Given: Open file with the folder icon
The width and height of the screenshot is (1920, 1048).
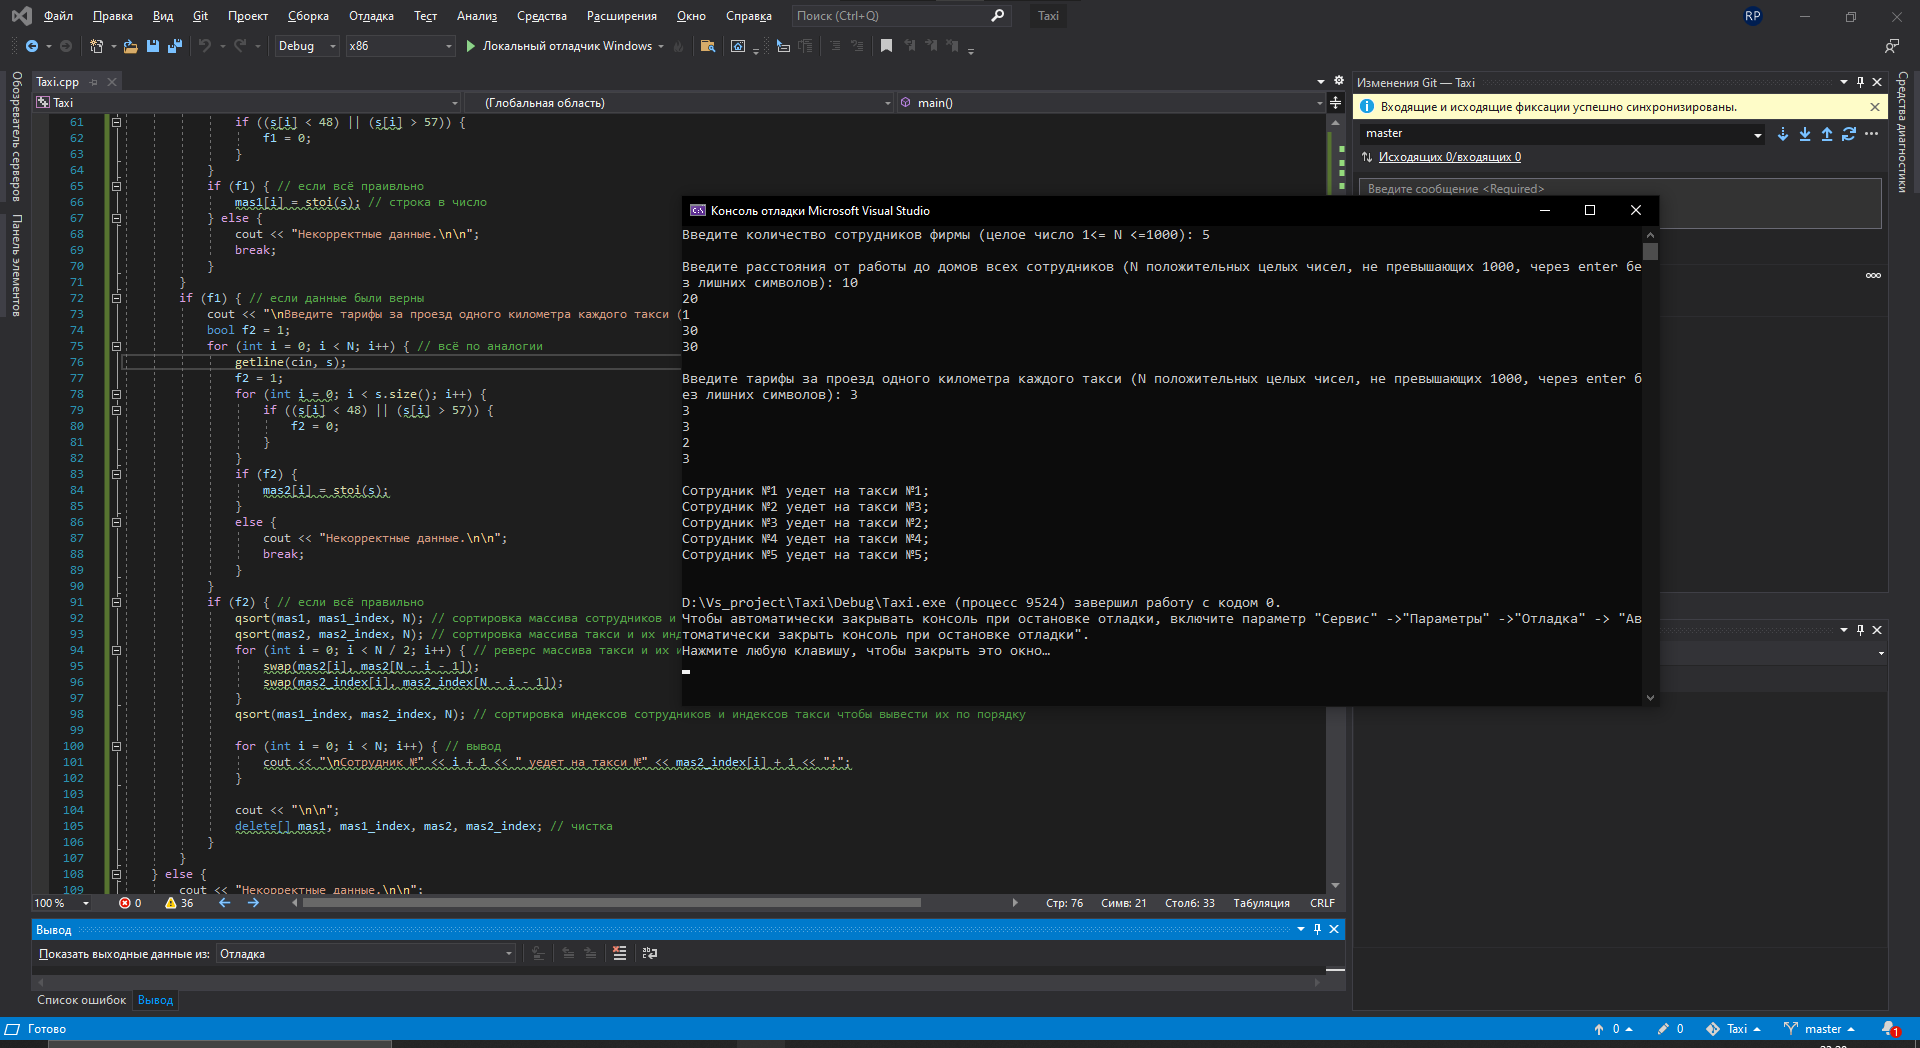Looking at the screenshot, I should point(130,46).
